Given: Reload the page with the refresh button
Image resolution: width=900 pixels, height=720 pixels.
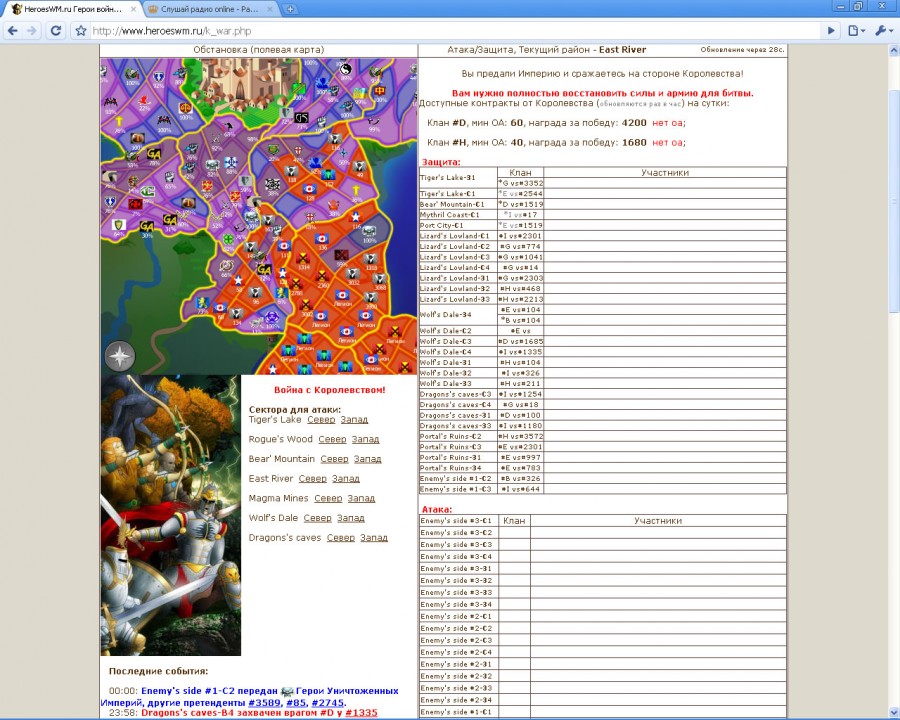Looking at the screenshot, I should click(56, 31).
